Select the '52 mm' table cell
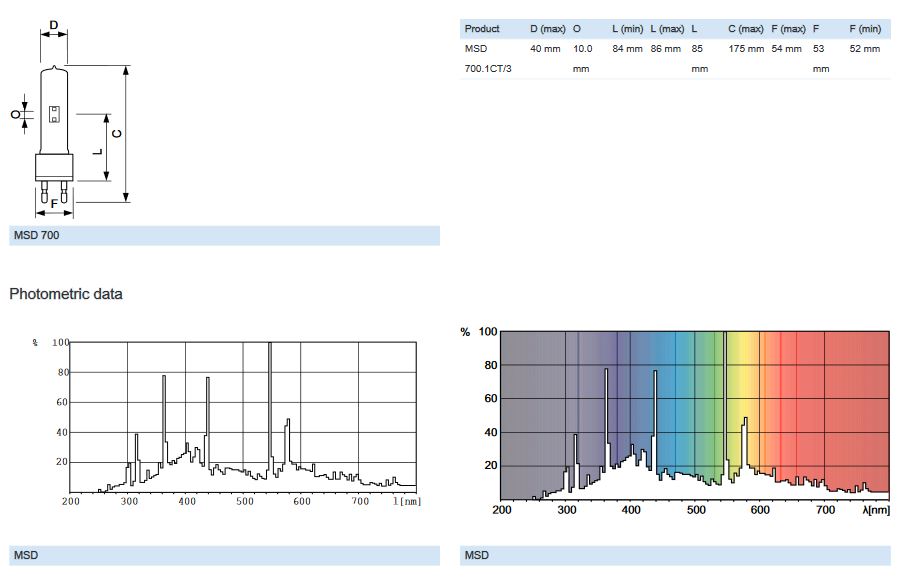 pos(864,49)
